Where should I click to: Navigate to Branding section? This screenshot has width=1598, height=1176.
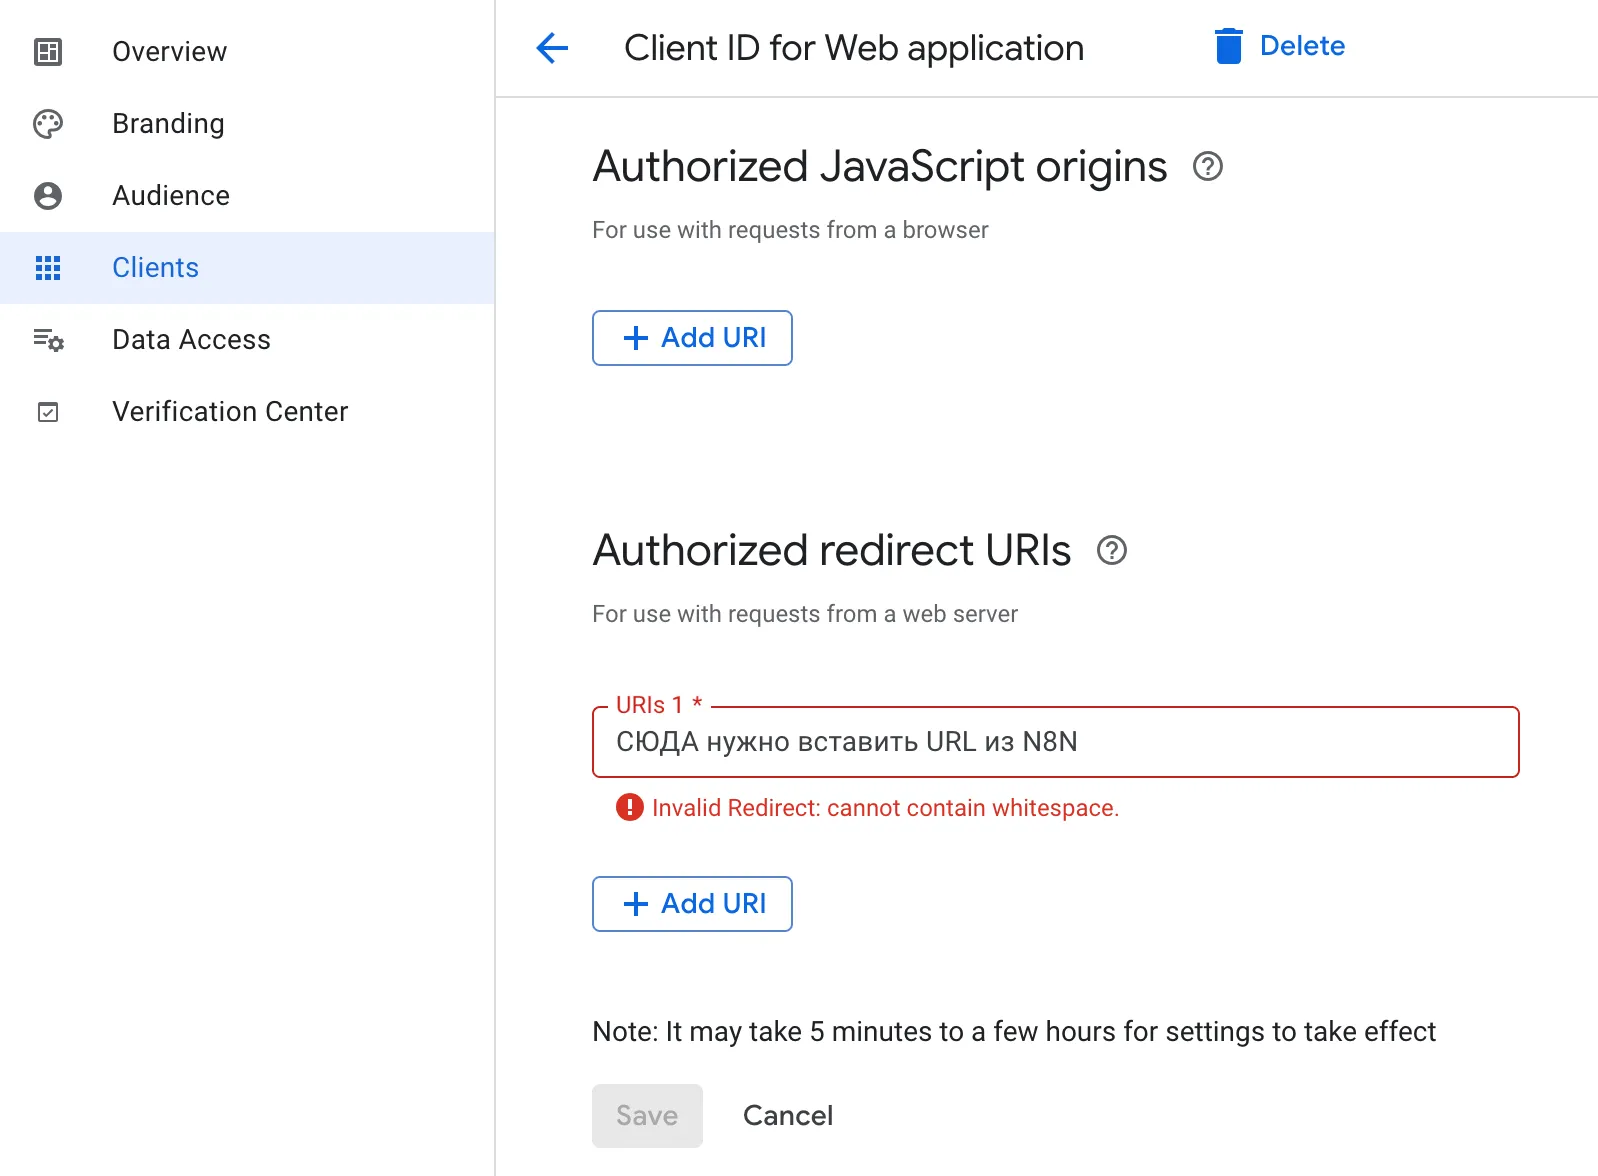click(168, 124)
